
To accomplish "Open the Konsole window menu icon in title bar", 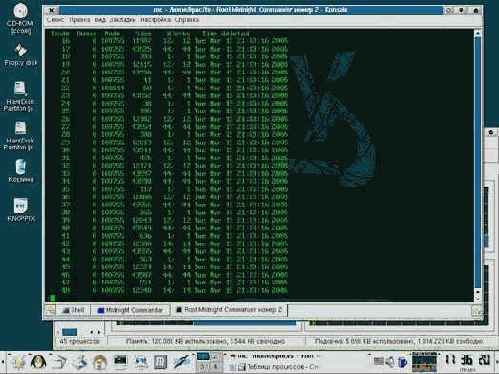I will click(52, 10).
